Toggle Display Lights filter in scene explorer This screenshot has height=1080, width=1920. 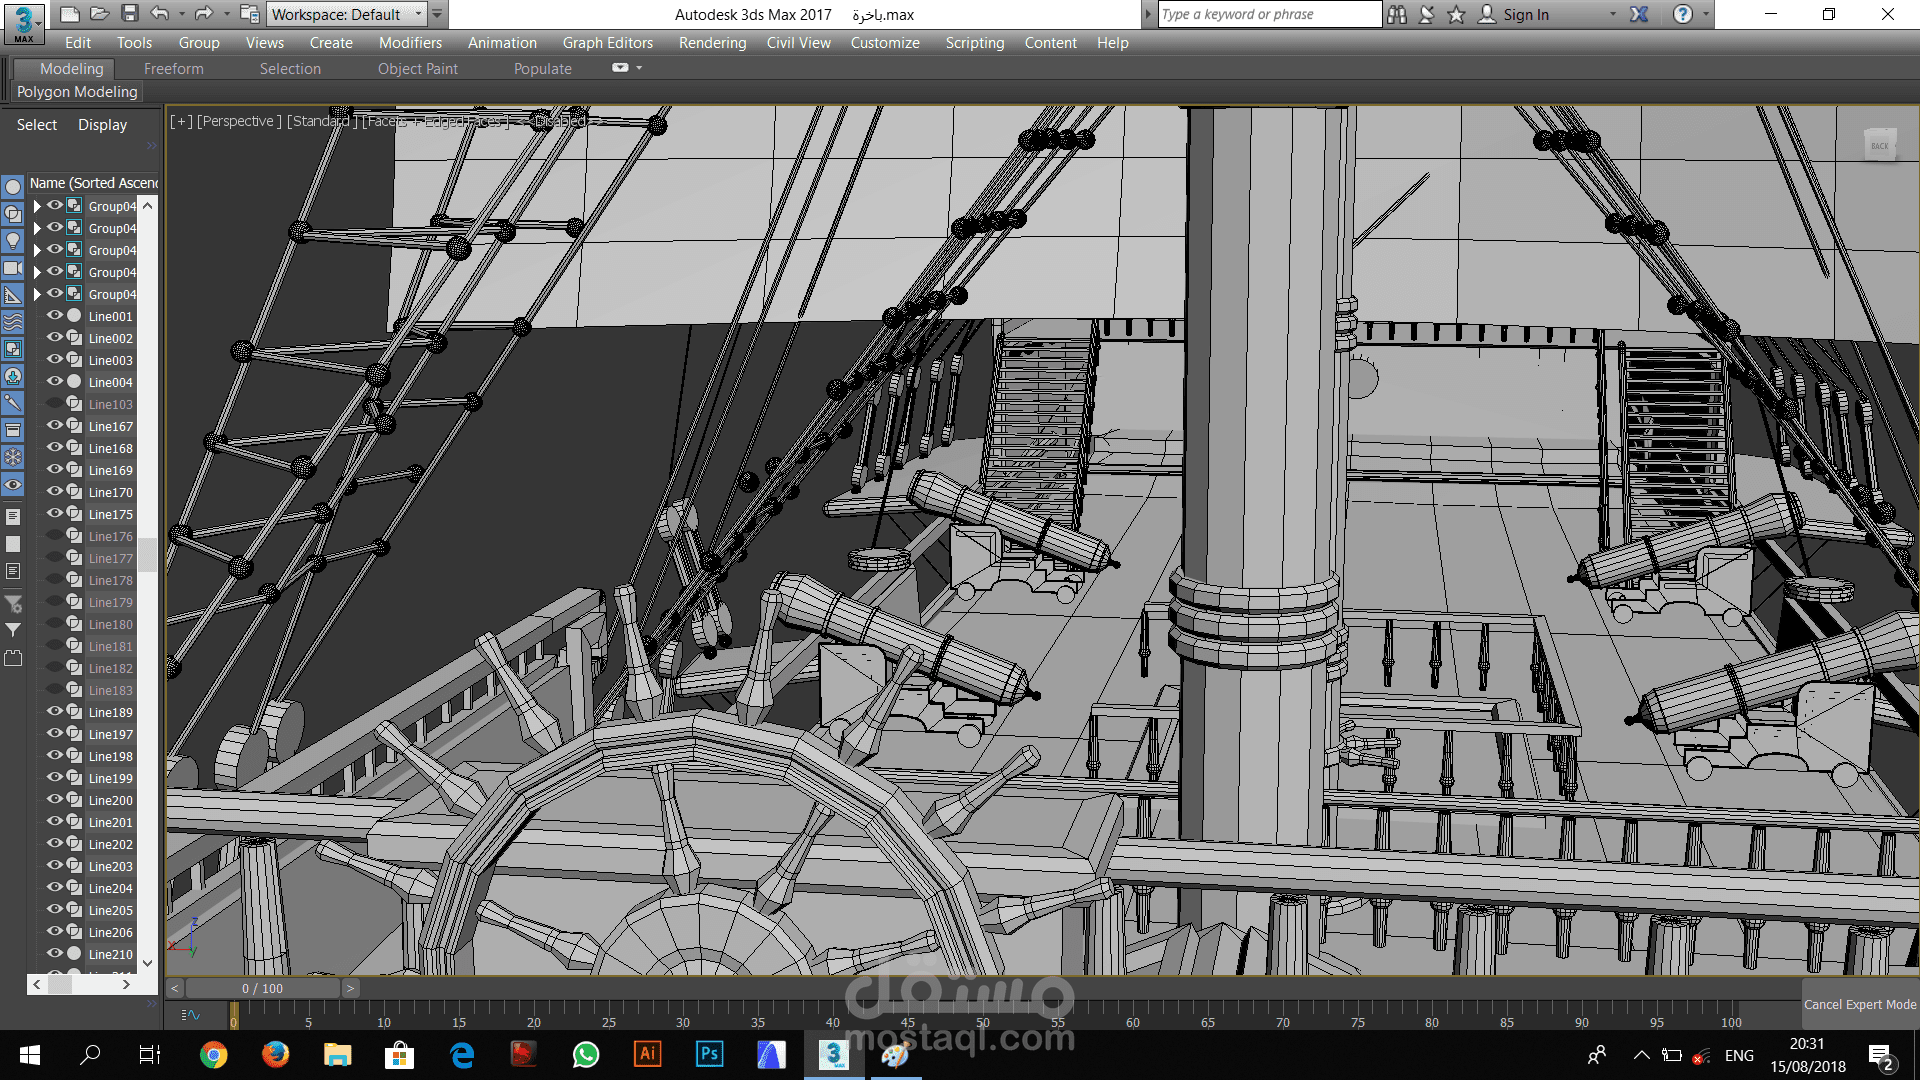(13, 241)
